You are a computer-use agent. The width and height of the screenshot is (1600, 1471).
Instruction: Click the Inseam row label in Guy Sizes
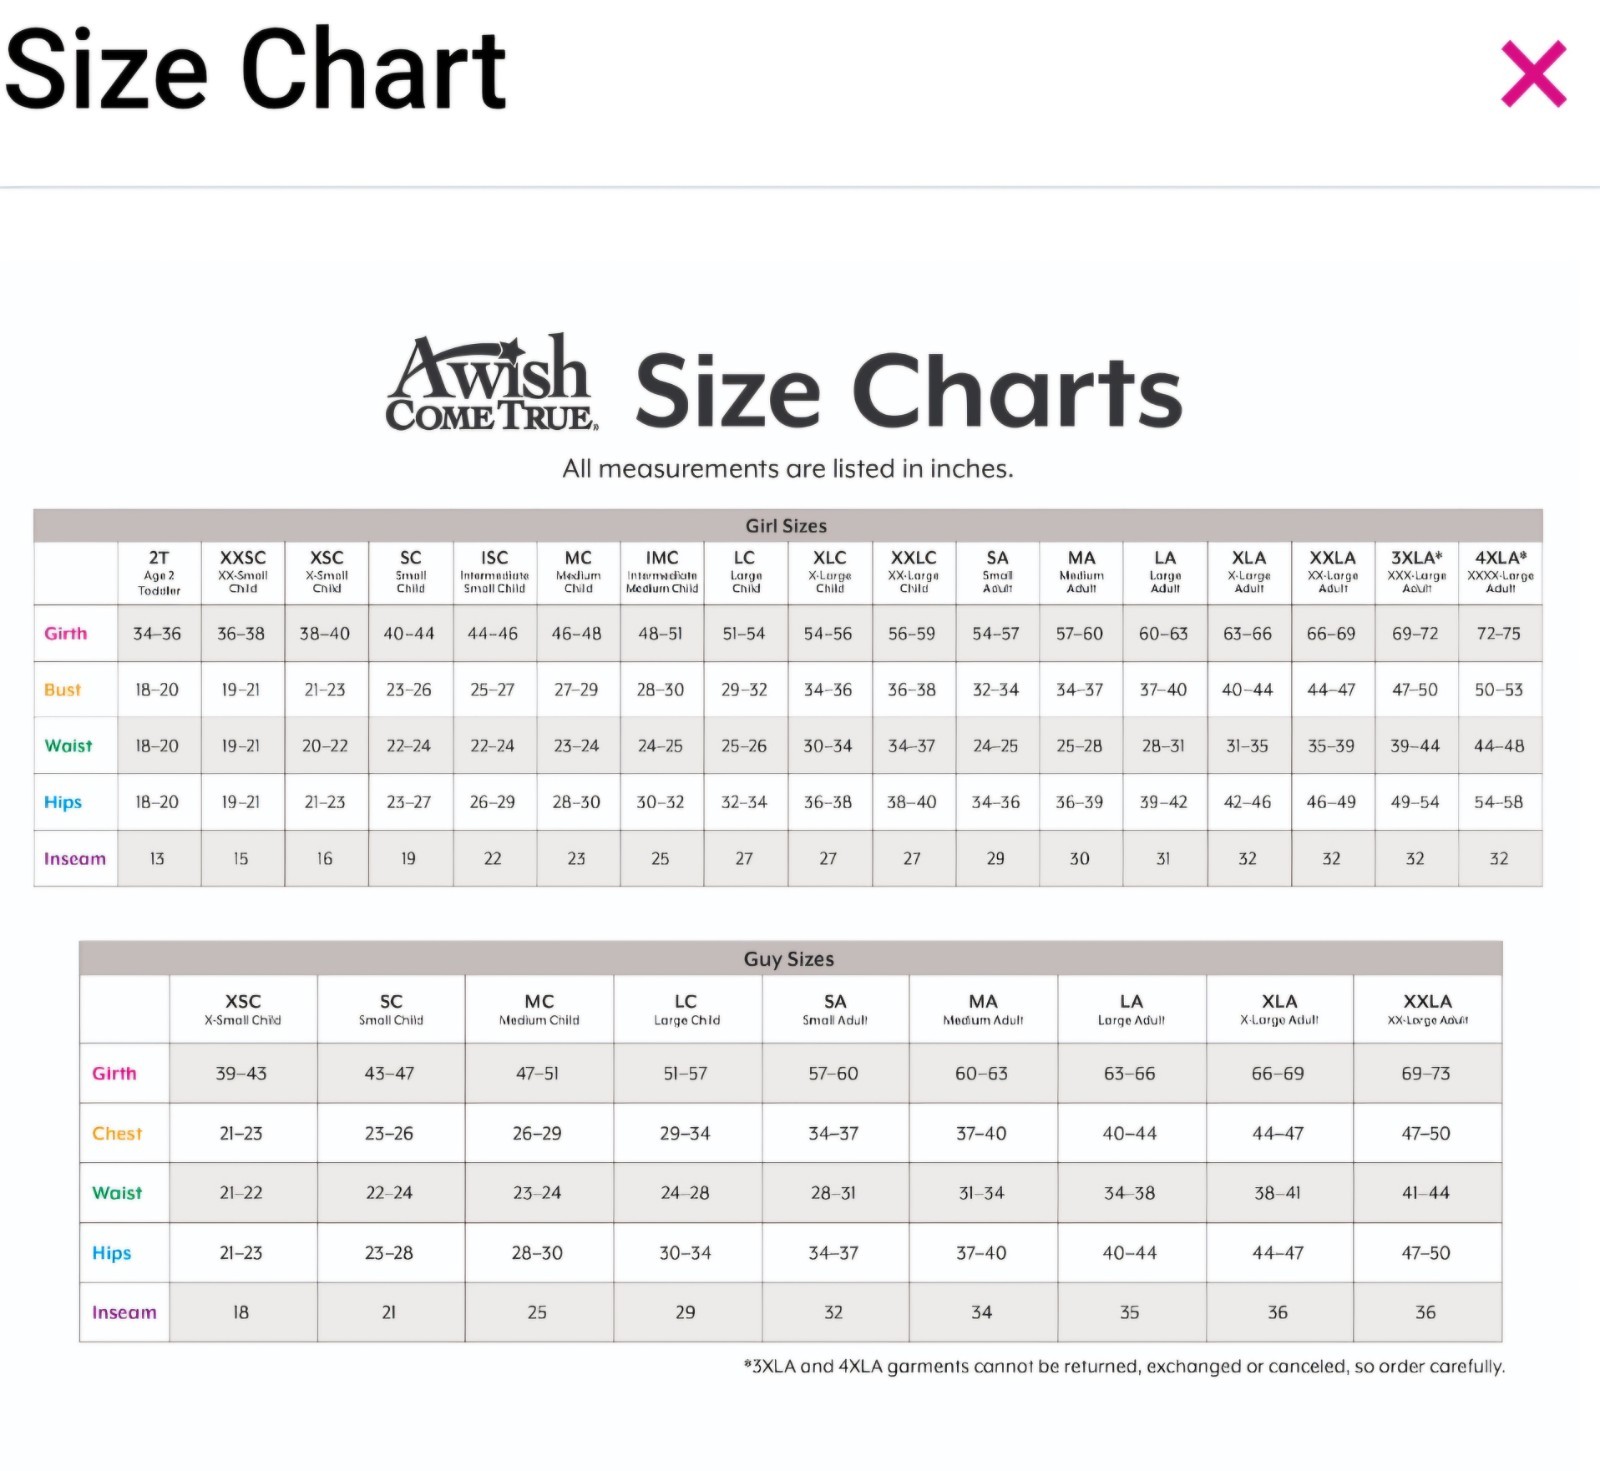[124, 1312]
